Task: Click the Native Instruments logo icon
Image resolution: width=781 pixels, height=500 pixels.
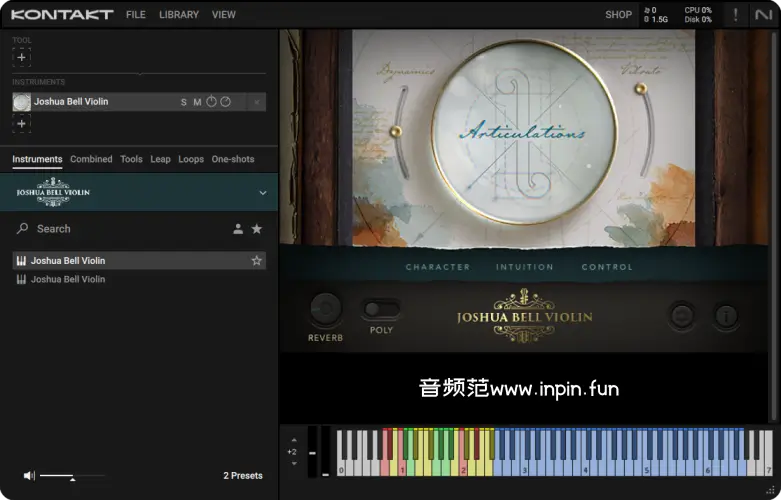Action: (x=763, y=14)
